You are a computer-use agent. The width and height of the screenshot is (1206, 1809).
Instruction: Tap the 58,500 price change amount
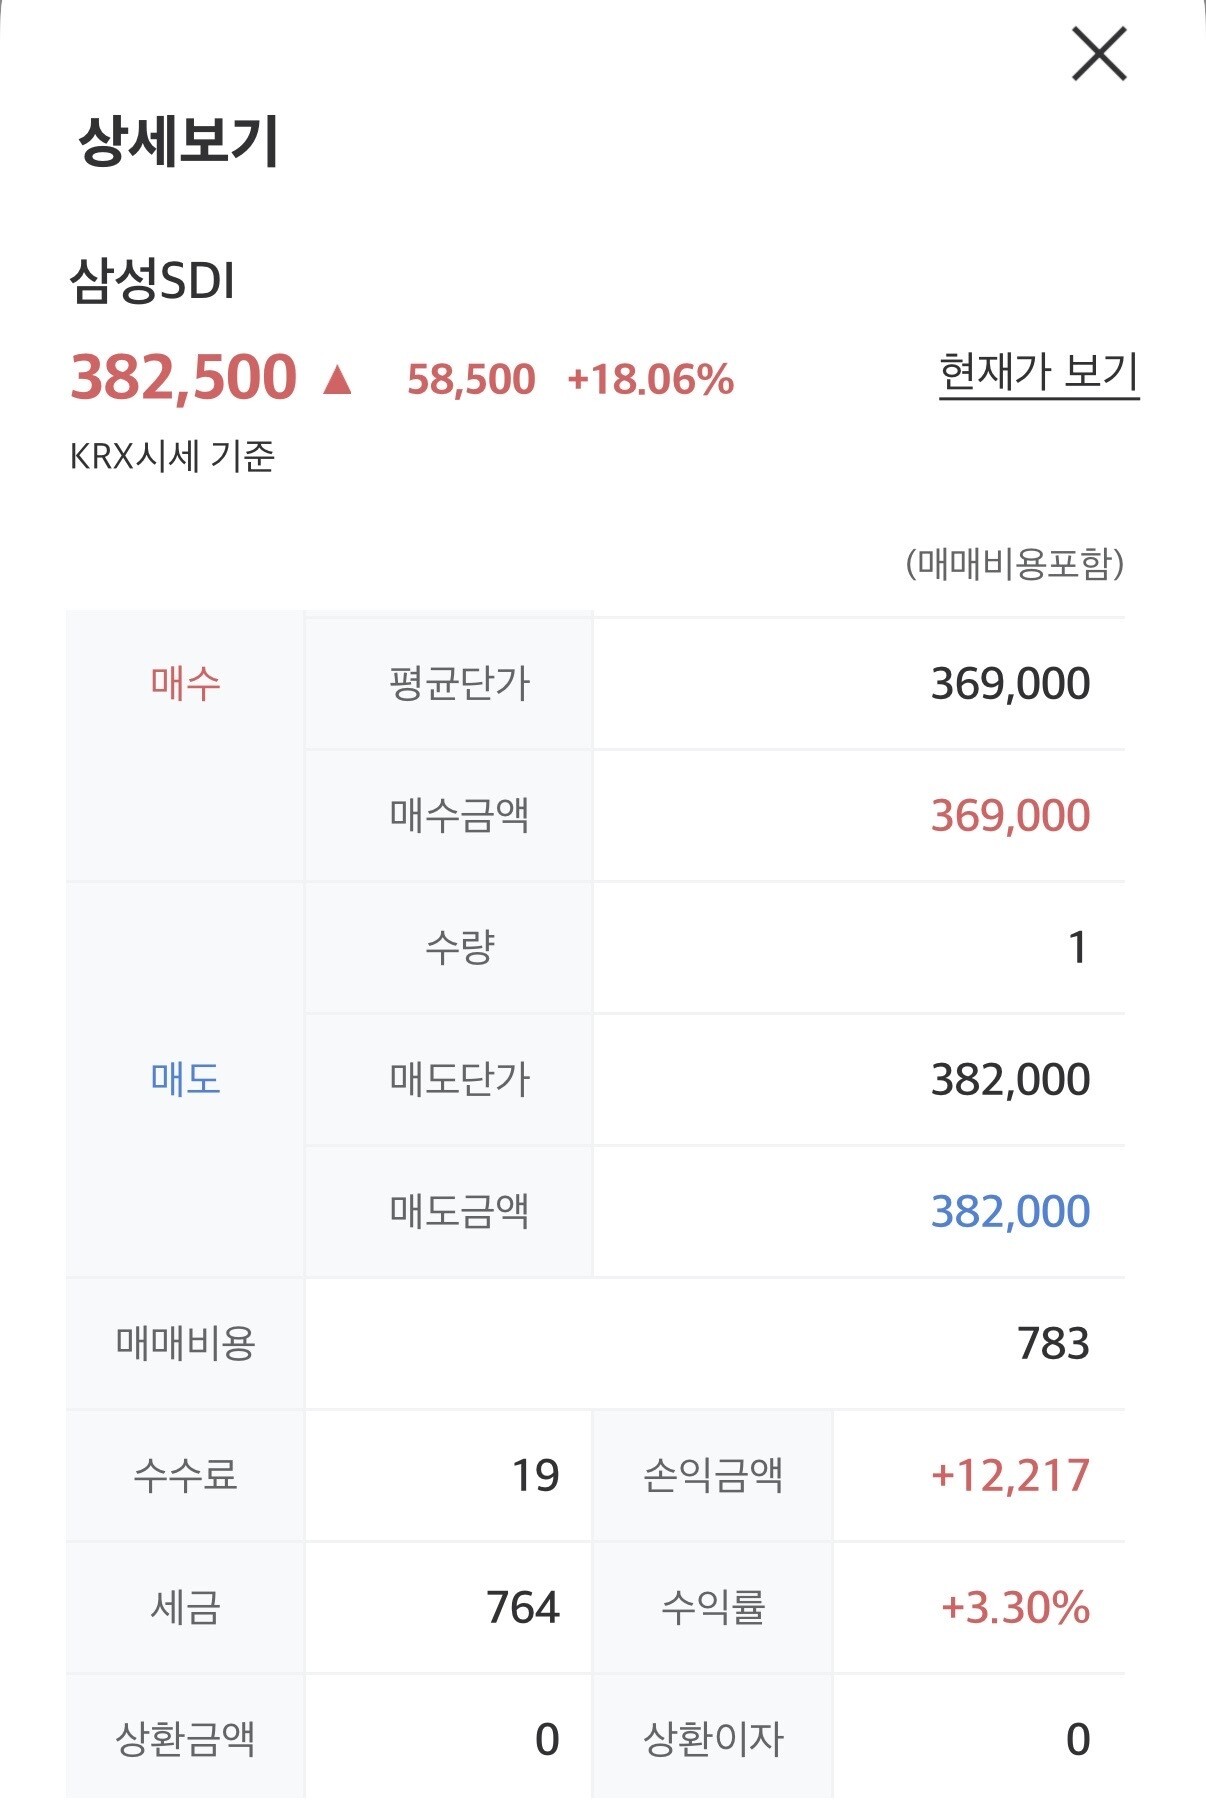click(x=471, y=380)
